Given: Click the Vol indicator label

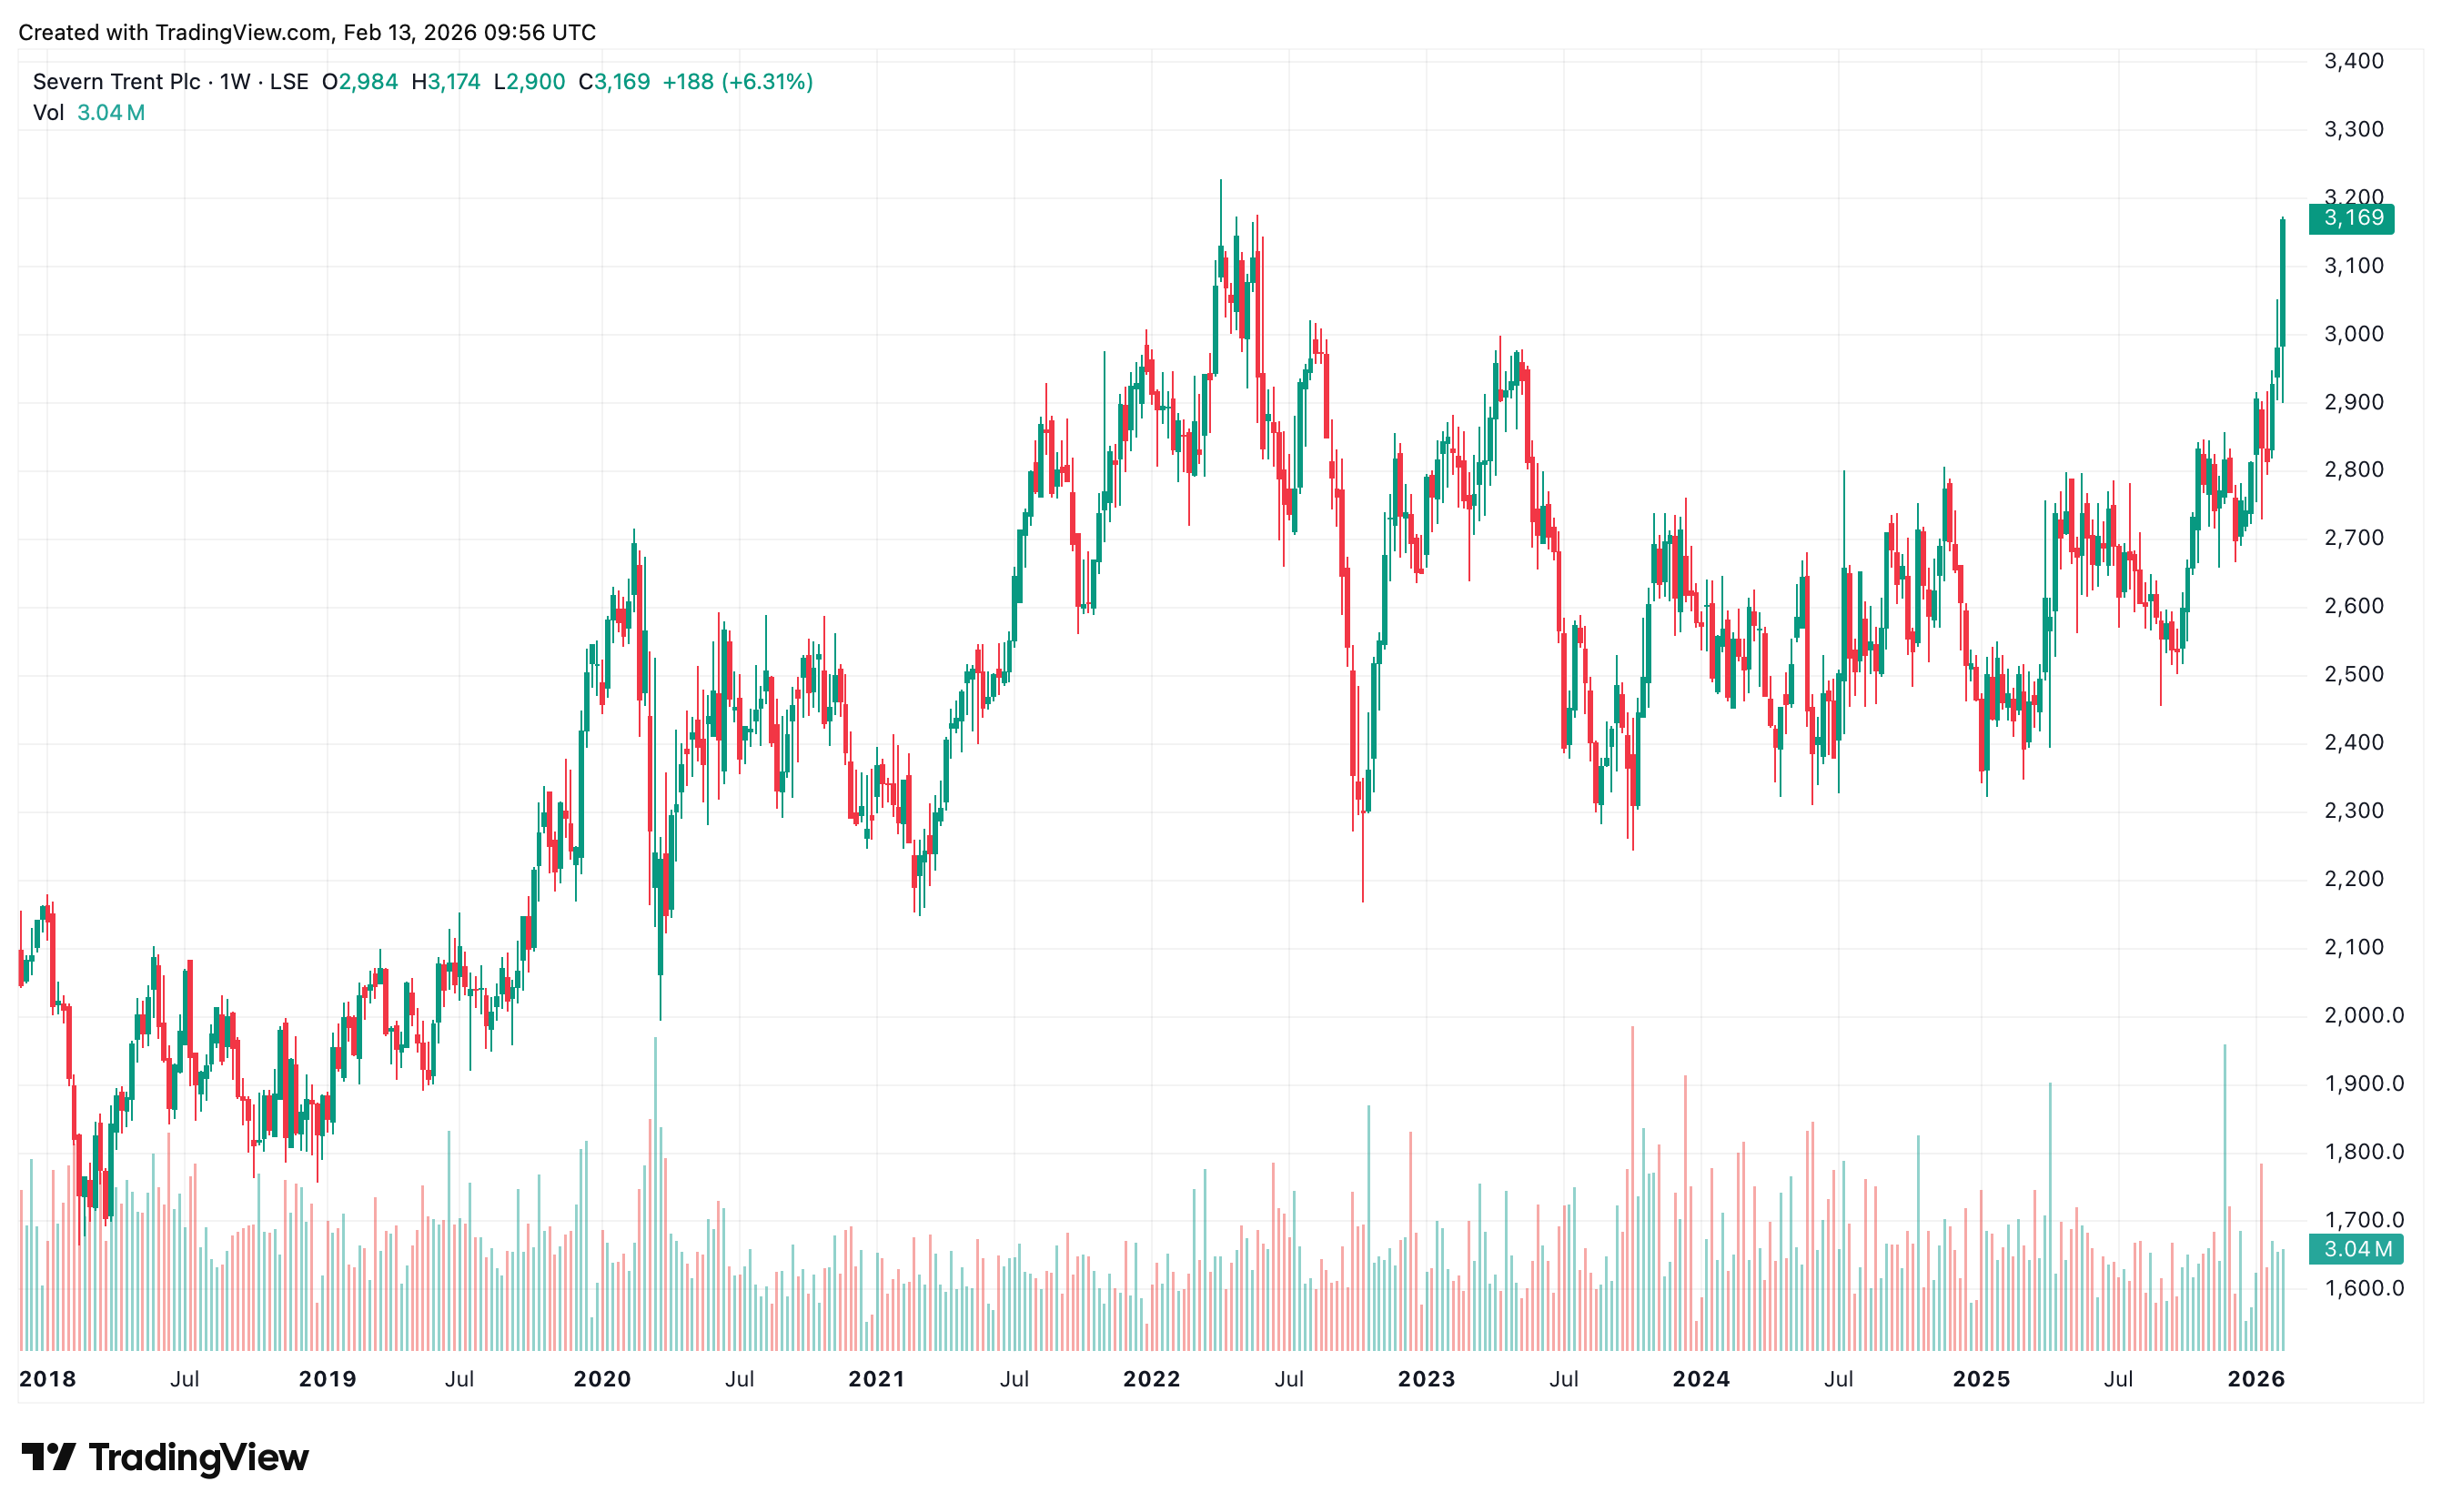Looking at the screenshot, I should tap(48, 113).
